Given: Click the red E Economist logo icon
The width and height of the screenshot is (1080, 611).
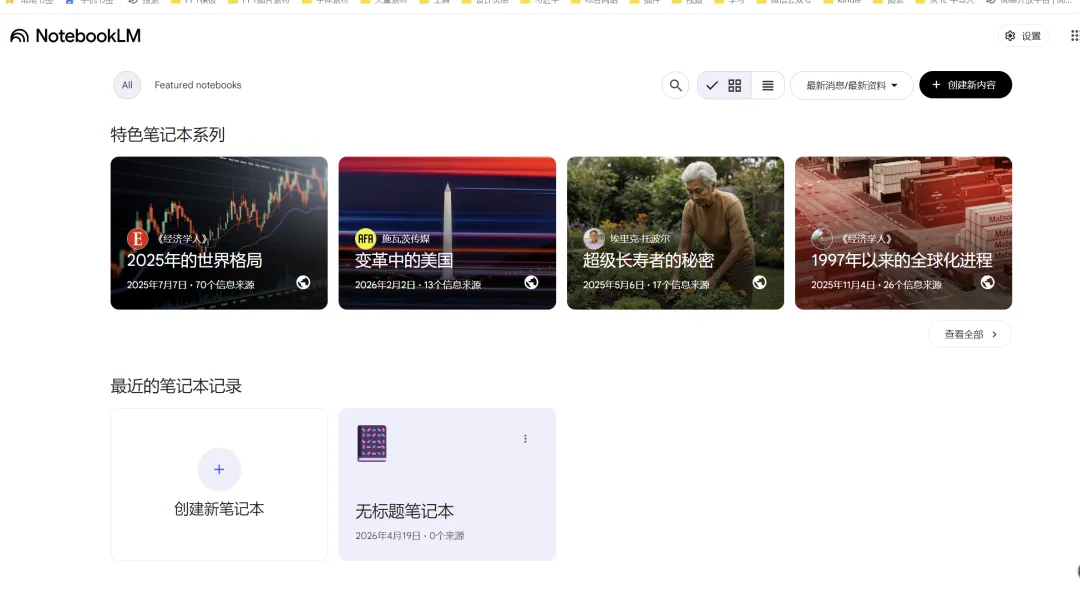Looking at the screenshot, I should [x=138, y=239].
